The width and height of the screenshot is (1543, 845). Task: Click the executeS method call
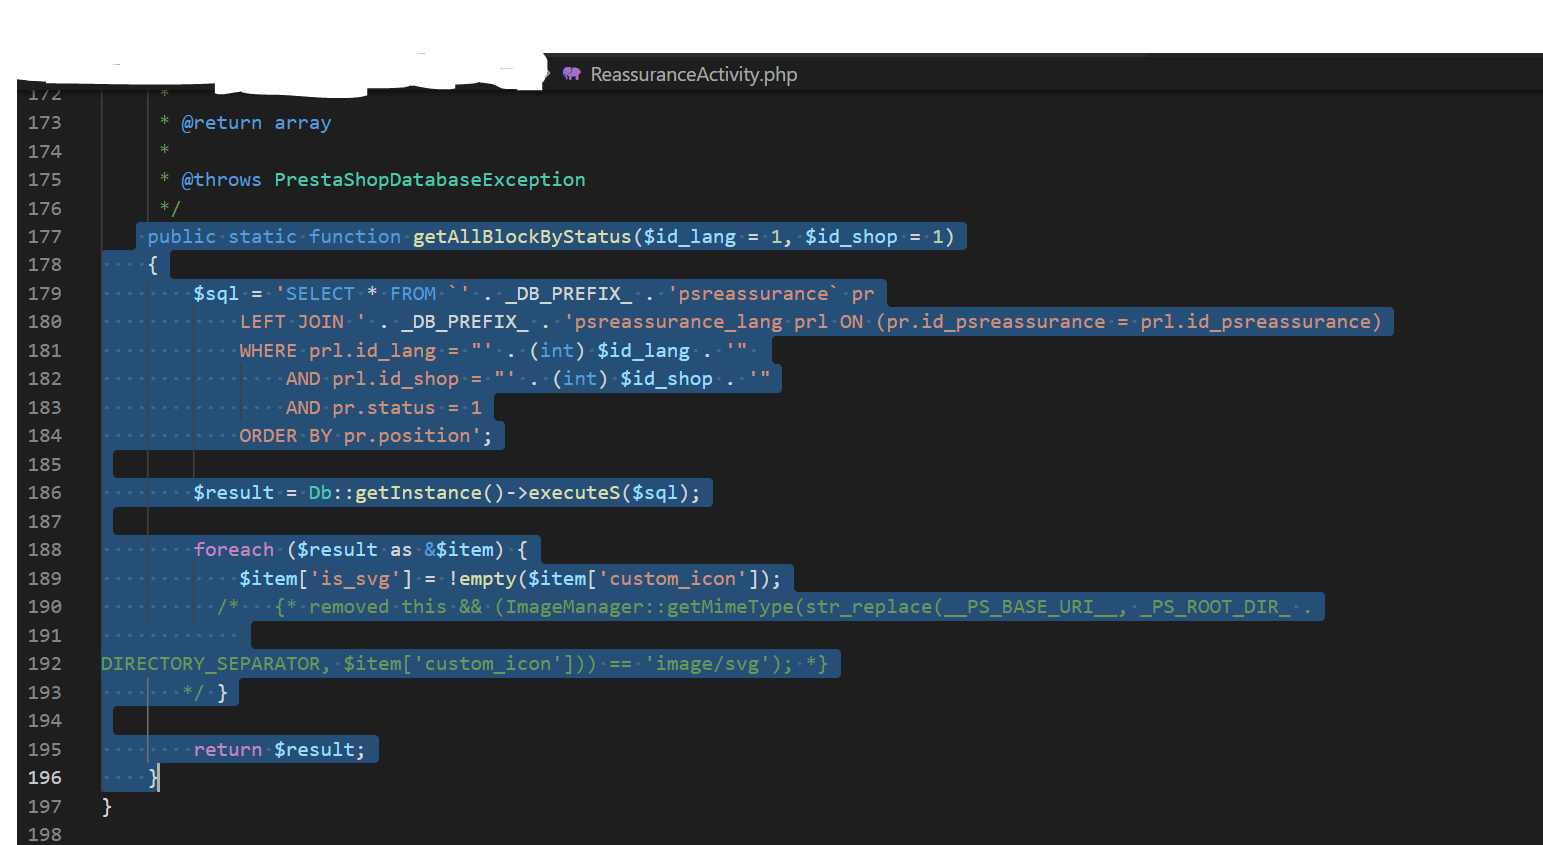click(574, 492)
